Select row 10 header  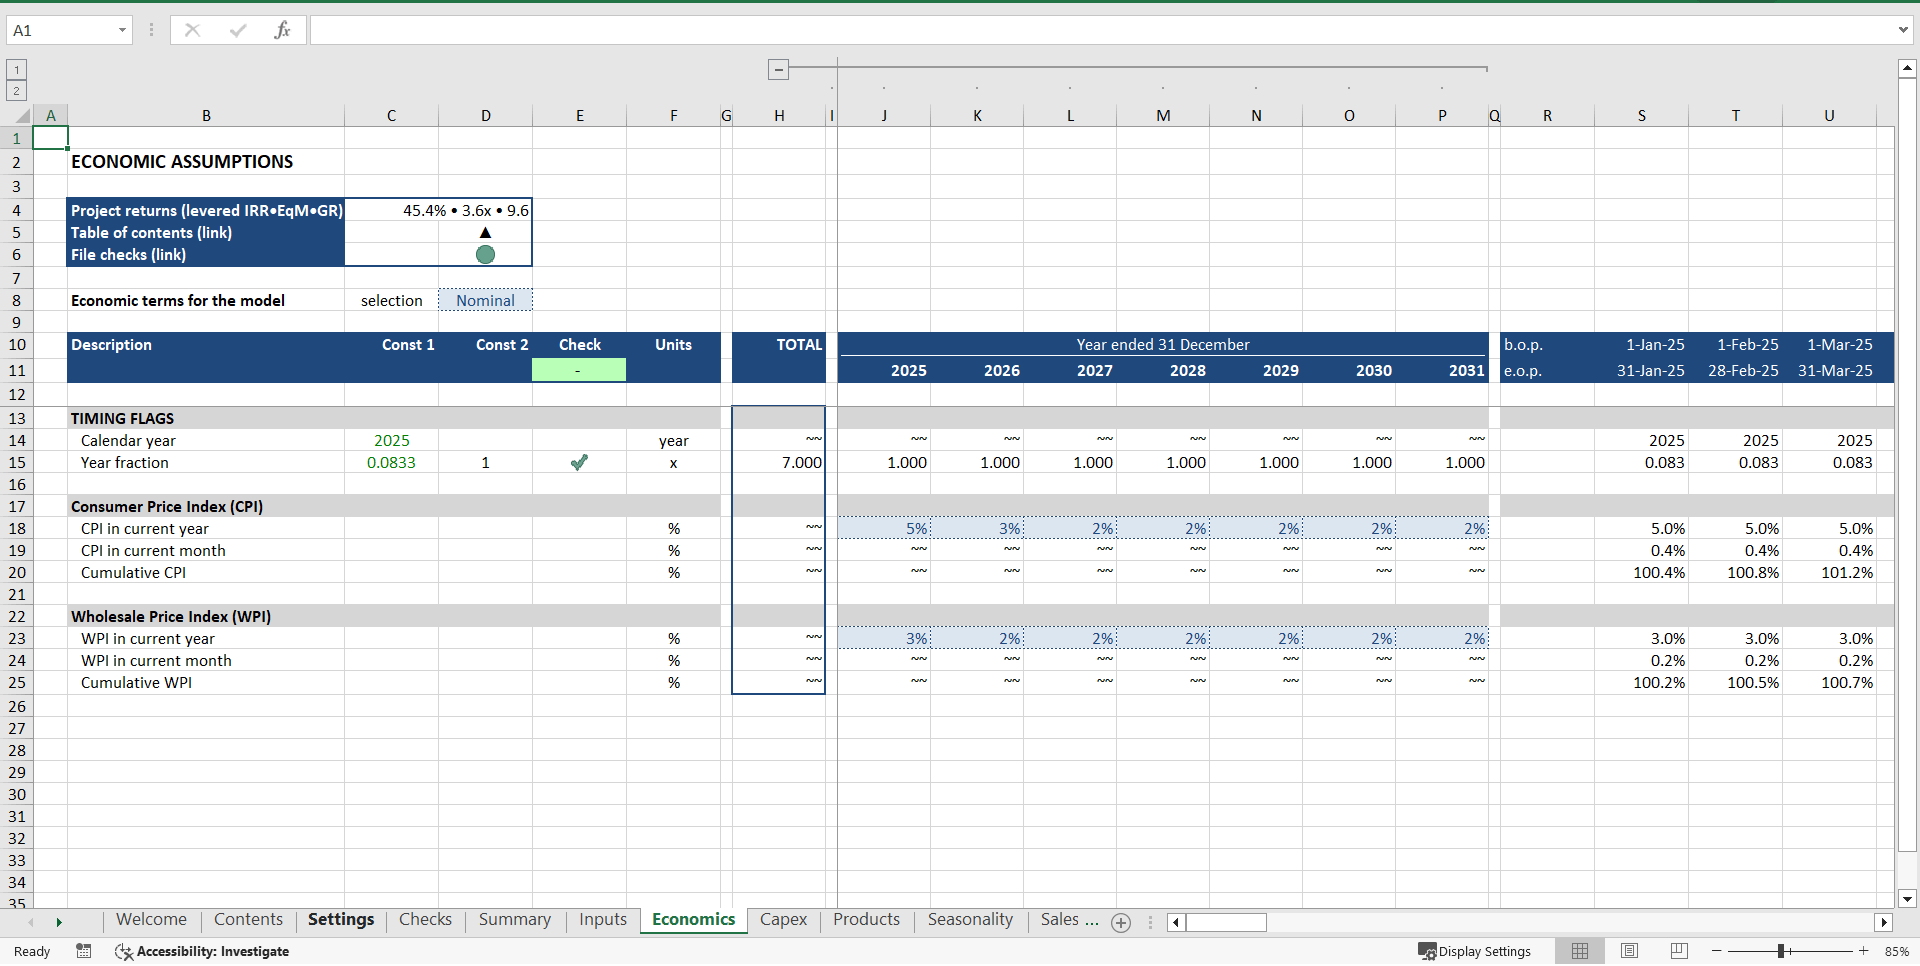16,344
